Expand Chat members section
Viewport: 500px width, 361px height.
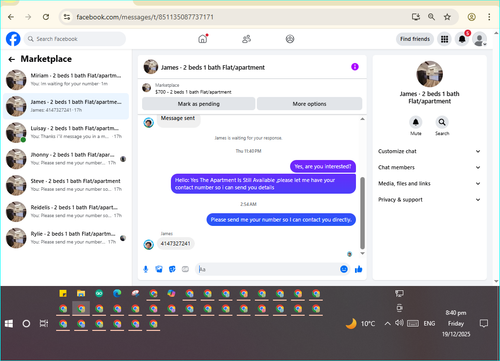tap(429, 167)
